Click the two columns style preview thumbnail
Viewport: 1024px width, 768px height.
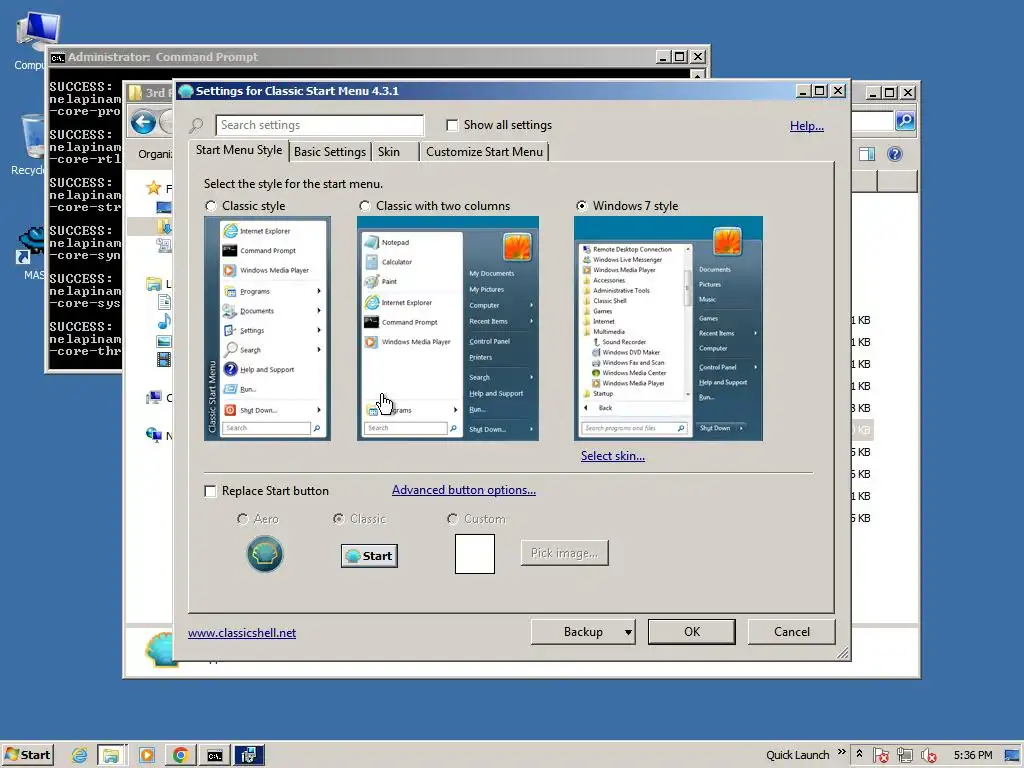(x=448, y=328)
